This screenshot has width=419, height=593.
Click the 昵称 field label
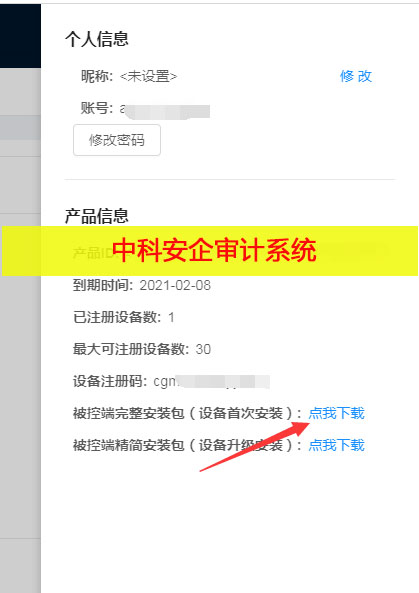tap(97, 76)
